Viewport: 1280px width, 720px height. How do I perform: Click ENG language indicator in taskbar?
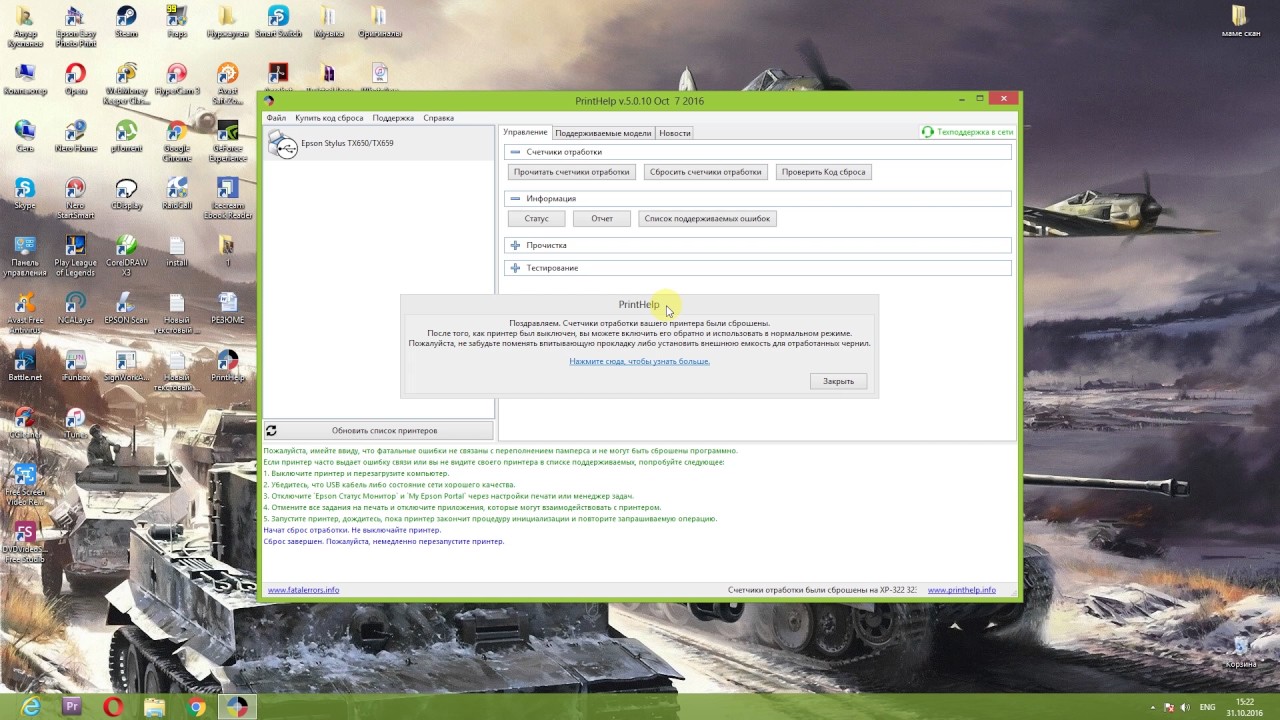click(1208, 707)
